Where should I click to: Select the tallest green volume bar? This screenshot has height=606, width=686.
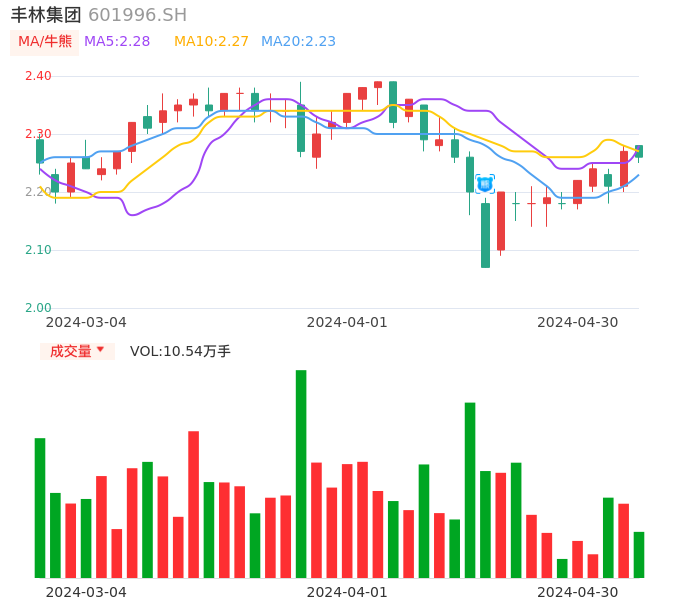(301, 473)
